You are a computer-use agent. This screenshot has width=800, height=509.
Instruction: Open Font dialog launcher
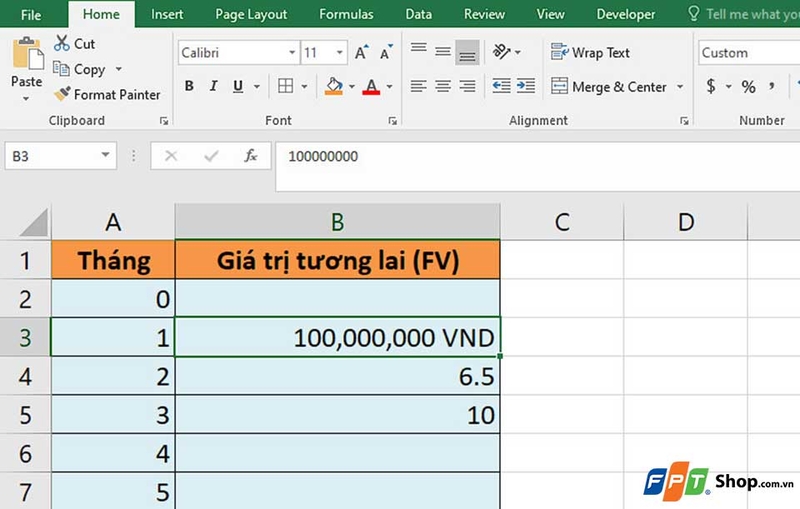coord(392,121)
